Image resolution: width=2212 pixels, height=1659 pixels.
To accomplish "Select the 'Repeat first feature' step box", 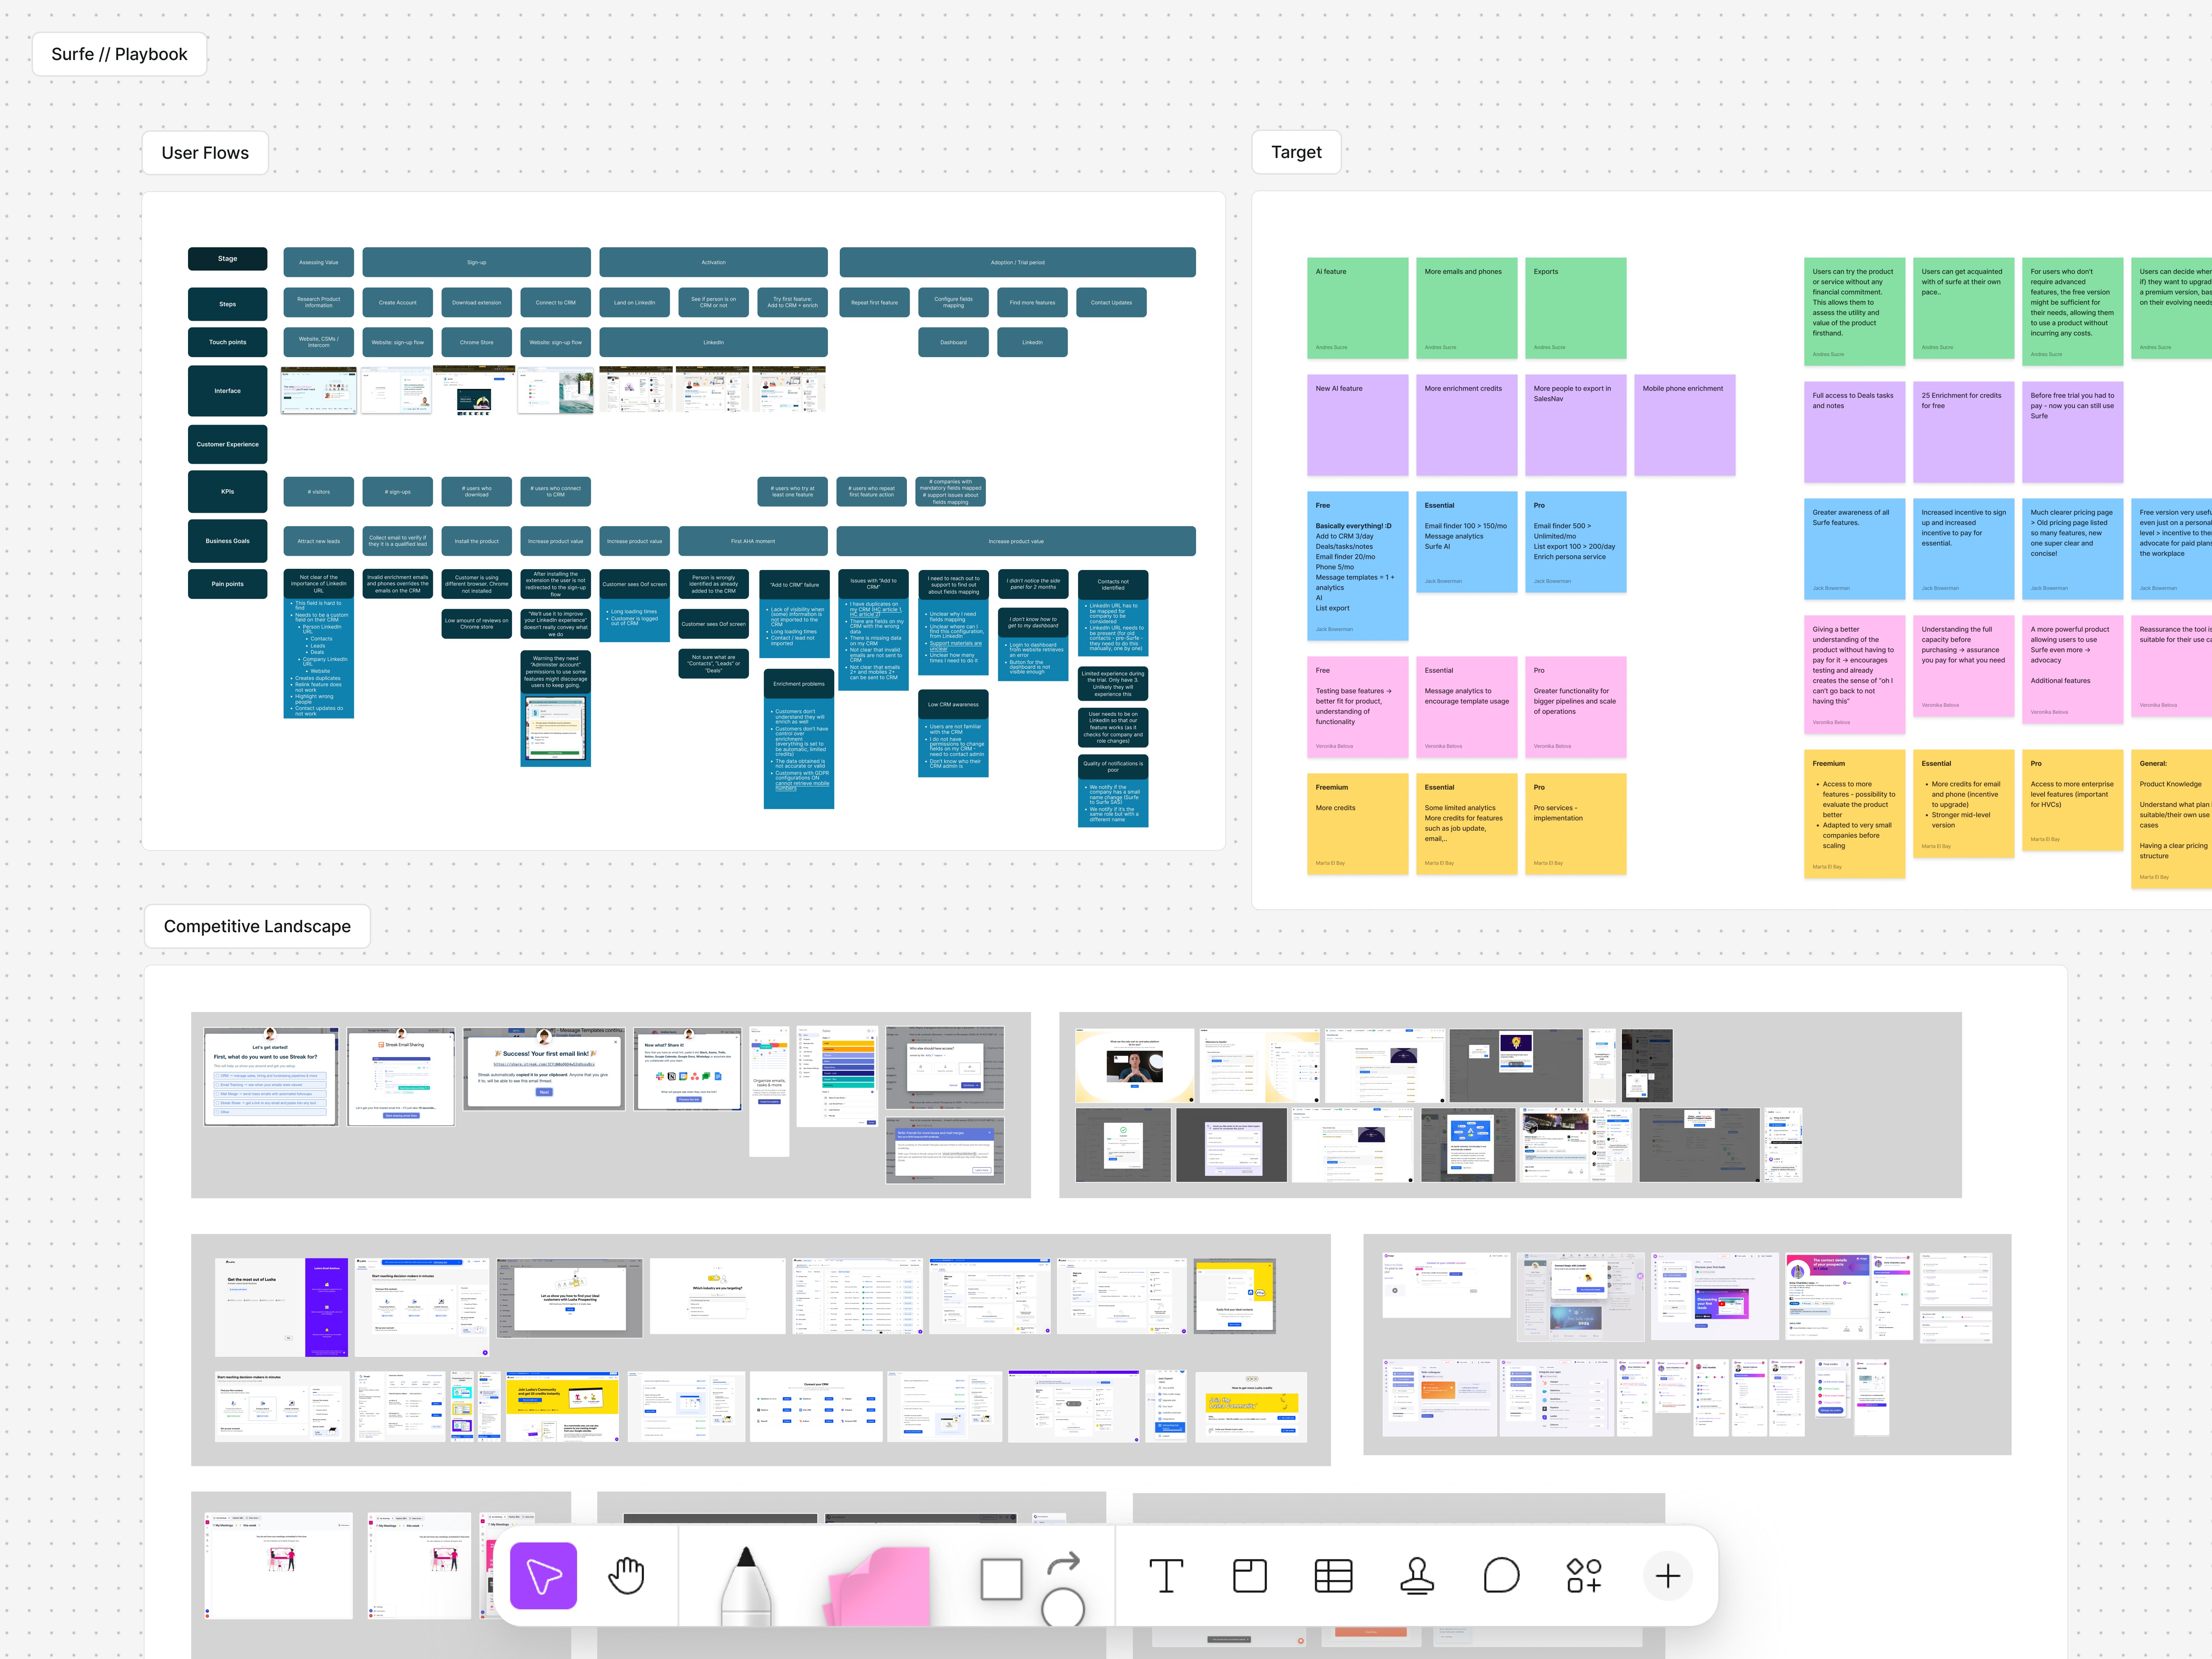I will pos(875,302).
